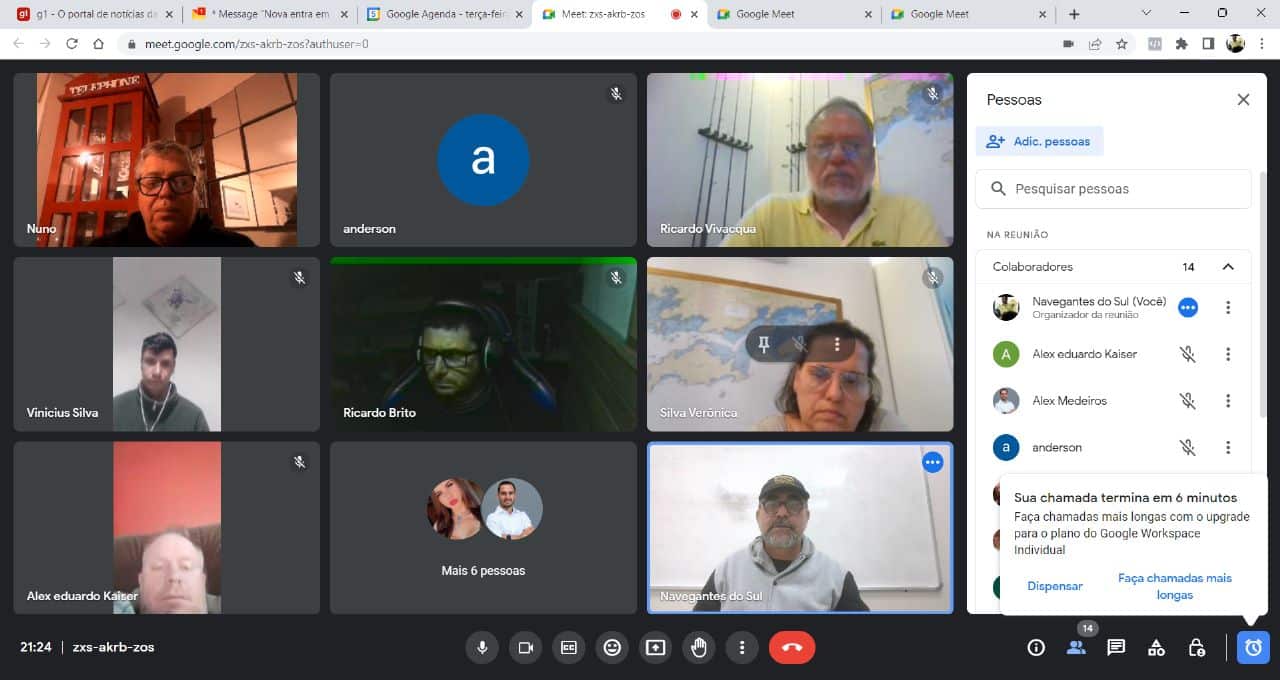Open more options for Alex Medeiros
Screen dimensions: 1280x680
[1228, 401]
